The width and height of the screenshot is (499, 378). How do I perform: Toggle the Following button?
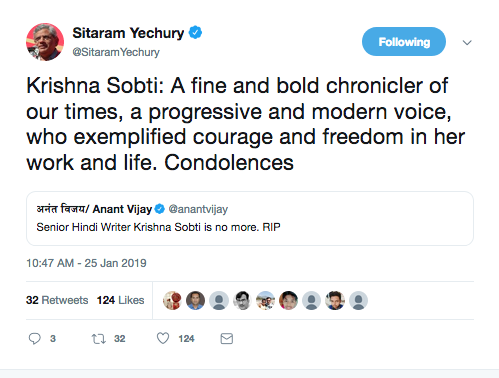[x=404, y=42]
